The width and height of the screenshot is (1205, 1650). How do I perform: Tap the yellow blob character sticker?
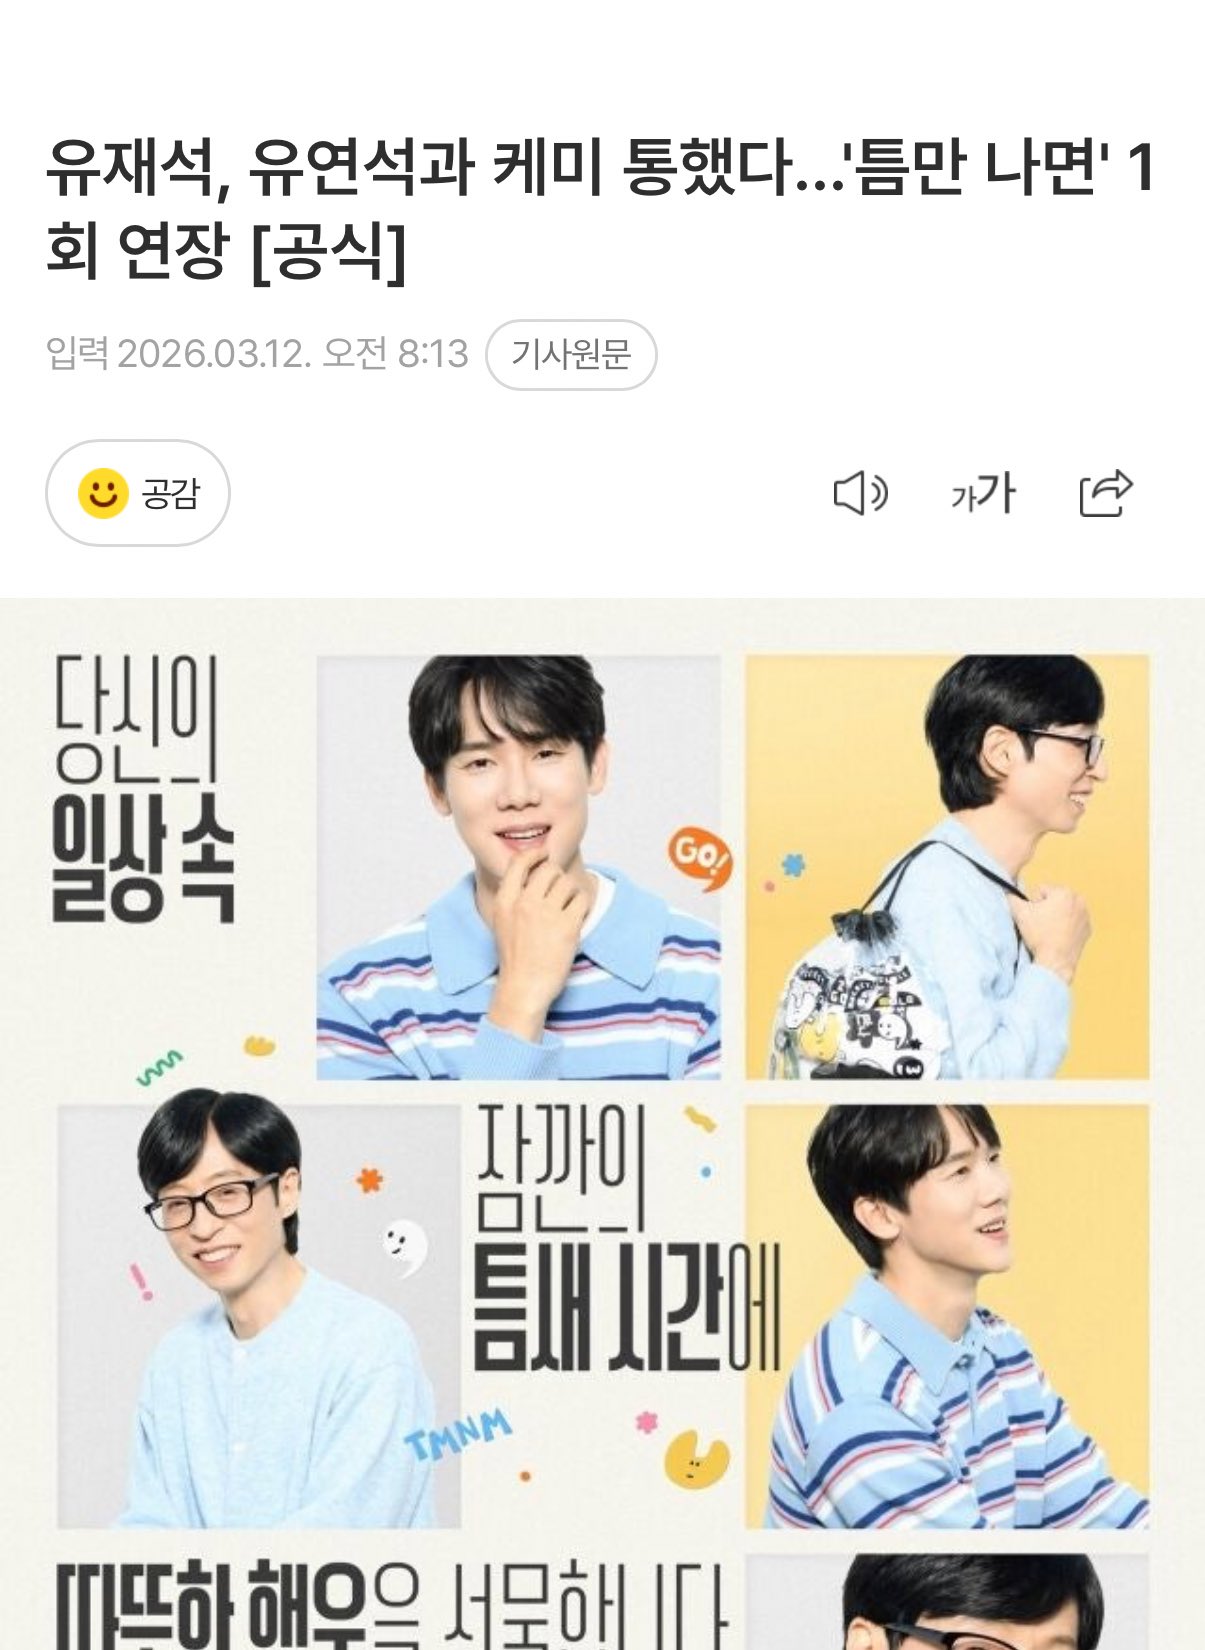(697, 1459)
